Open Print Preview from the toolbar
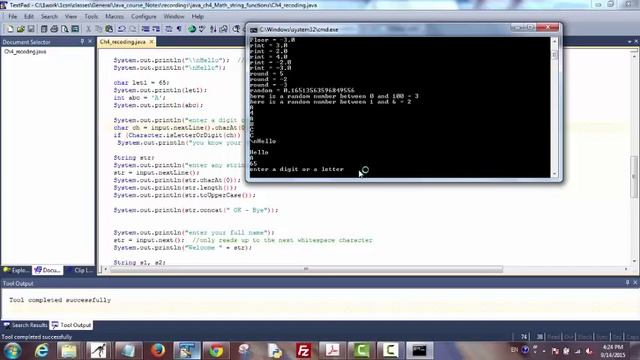 tap(64, 29)
